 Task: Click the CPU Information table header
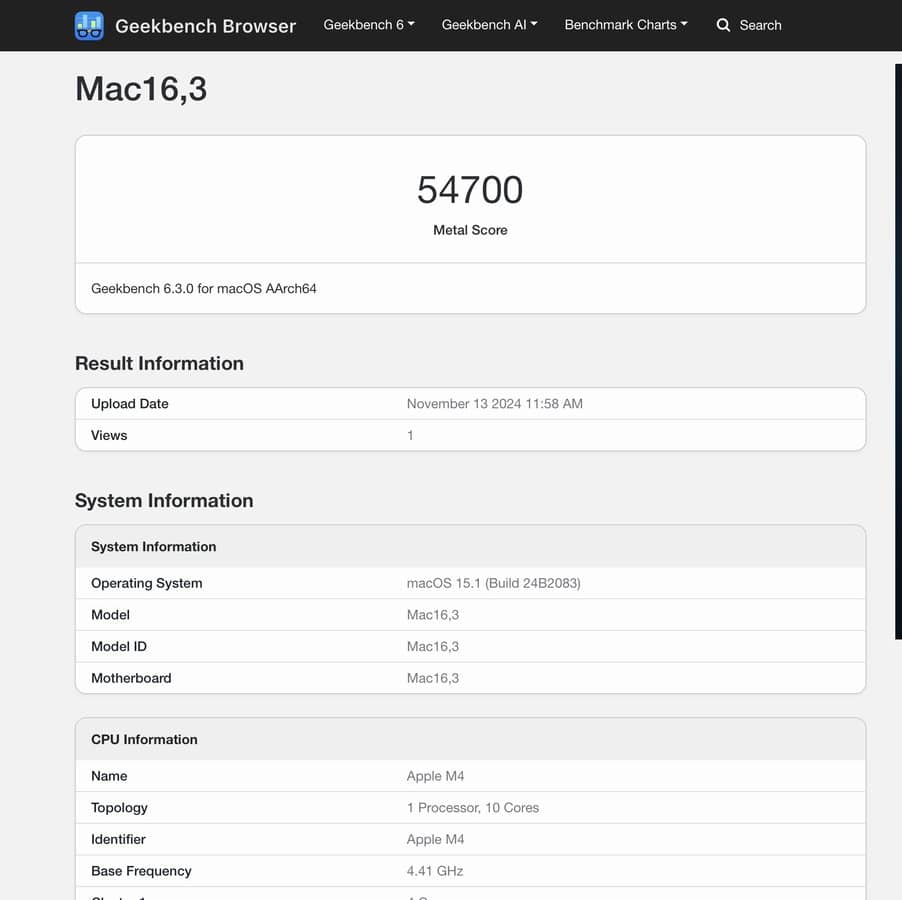pos(144,739)
